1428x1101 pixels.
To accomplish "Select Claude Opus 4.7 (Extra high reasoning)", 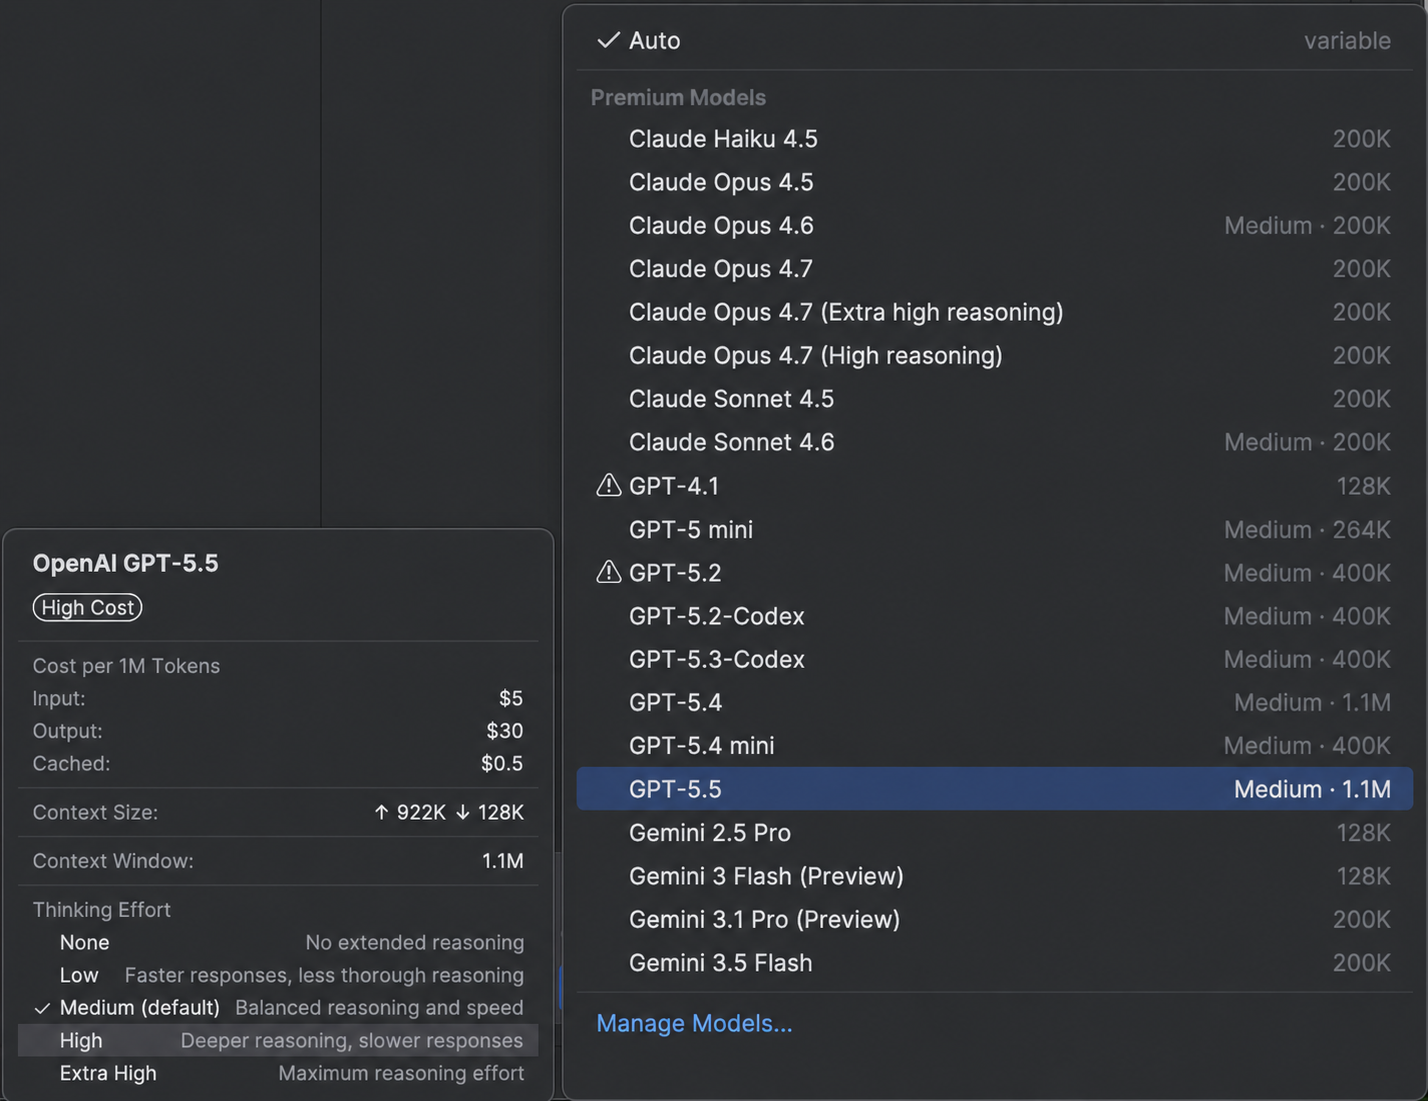I will (994, 312).
